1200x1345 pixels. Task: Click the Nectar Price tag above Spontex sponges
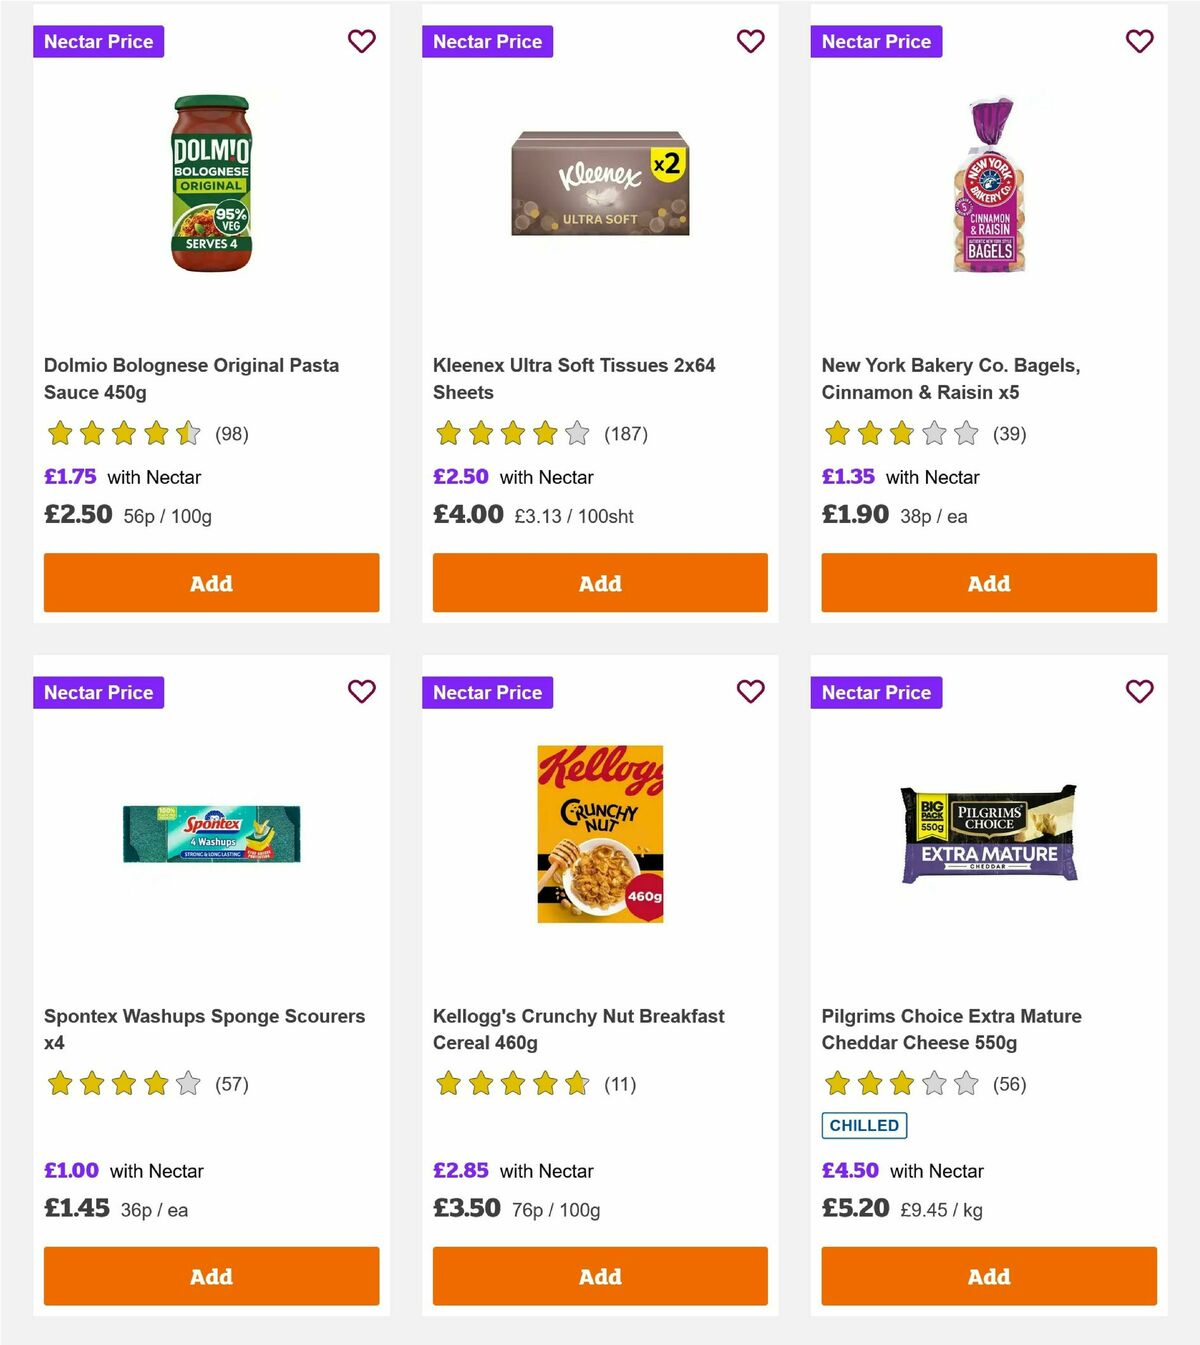click(98, 691)
